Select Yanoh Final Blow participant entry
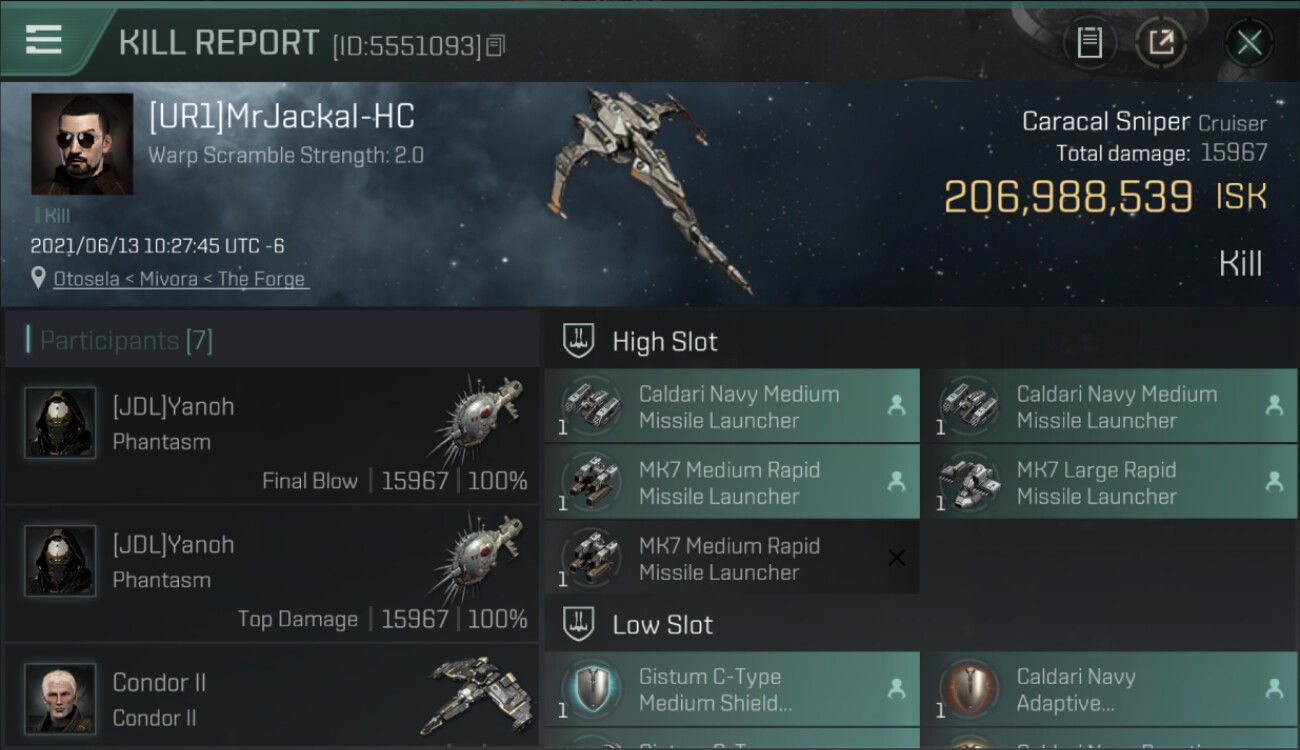The width and height of the screenshot is (1300, 750). 270,436
